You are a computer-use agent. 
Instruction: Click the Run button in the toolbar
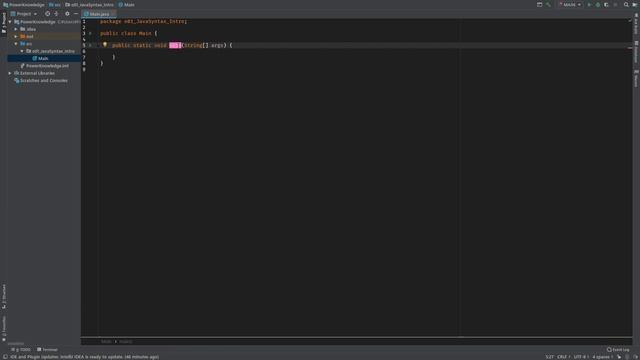(x=589, y=4)
